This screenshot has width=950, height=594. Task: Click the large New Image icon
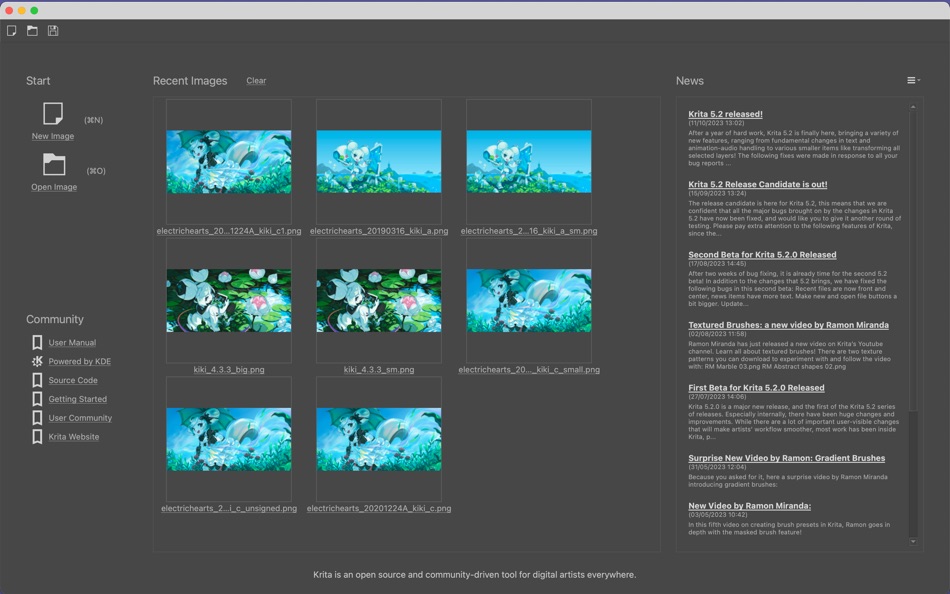pos(53,113)
